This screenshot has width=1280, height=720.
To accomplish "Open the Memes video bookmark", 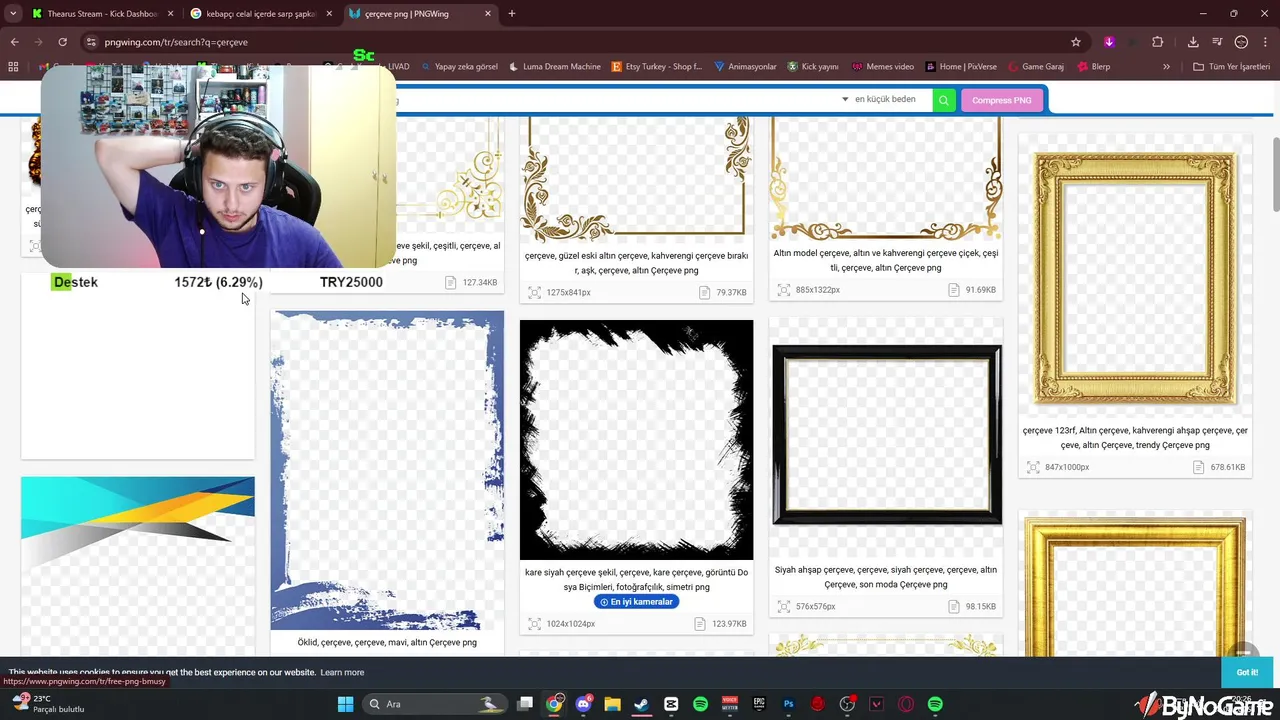I will coord(883,67).
